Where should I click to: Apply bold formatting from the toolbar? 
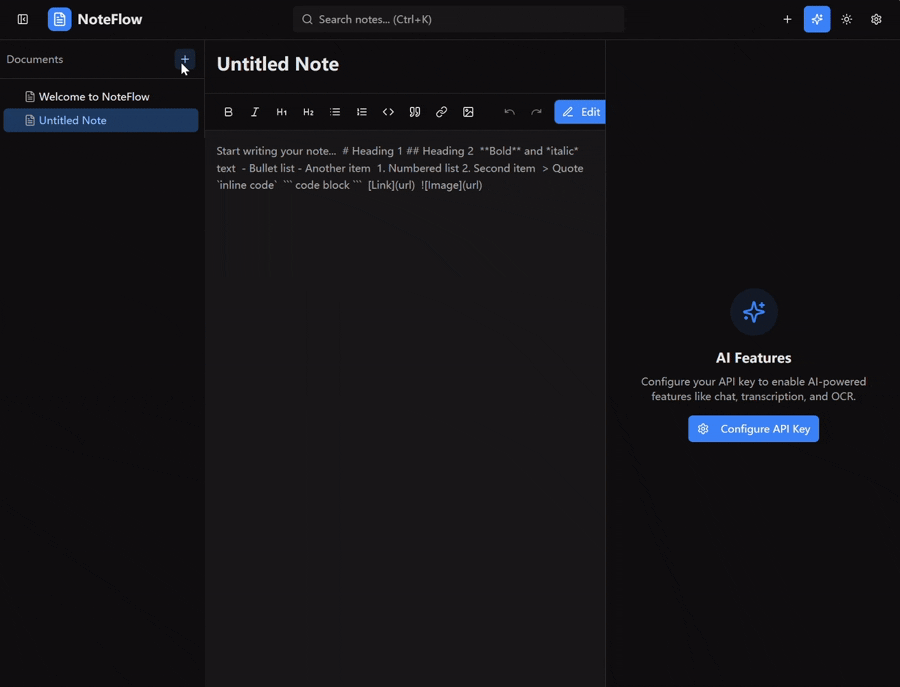pyautogui.click(x=228, y=112)
